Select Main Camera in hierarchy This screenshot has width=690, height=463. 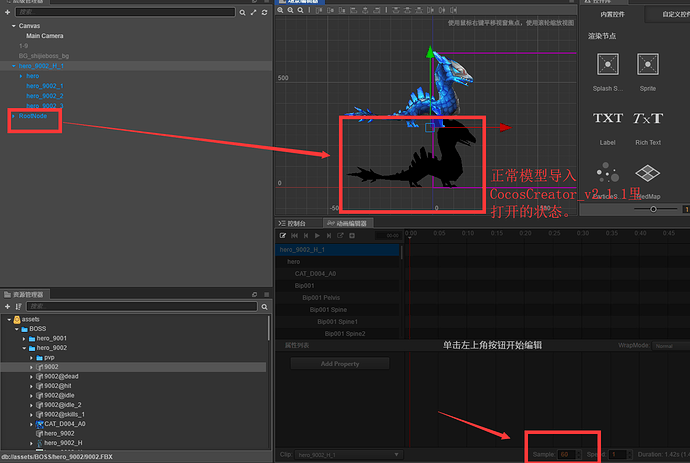[45, 36]
